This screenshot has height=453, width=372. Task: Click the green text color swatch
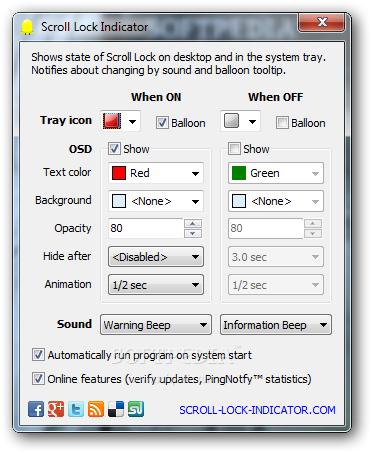(x=239, y=173)
